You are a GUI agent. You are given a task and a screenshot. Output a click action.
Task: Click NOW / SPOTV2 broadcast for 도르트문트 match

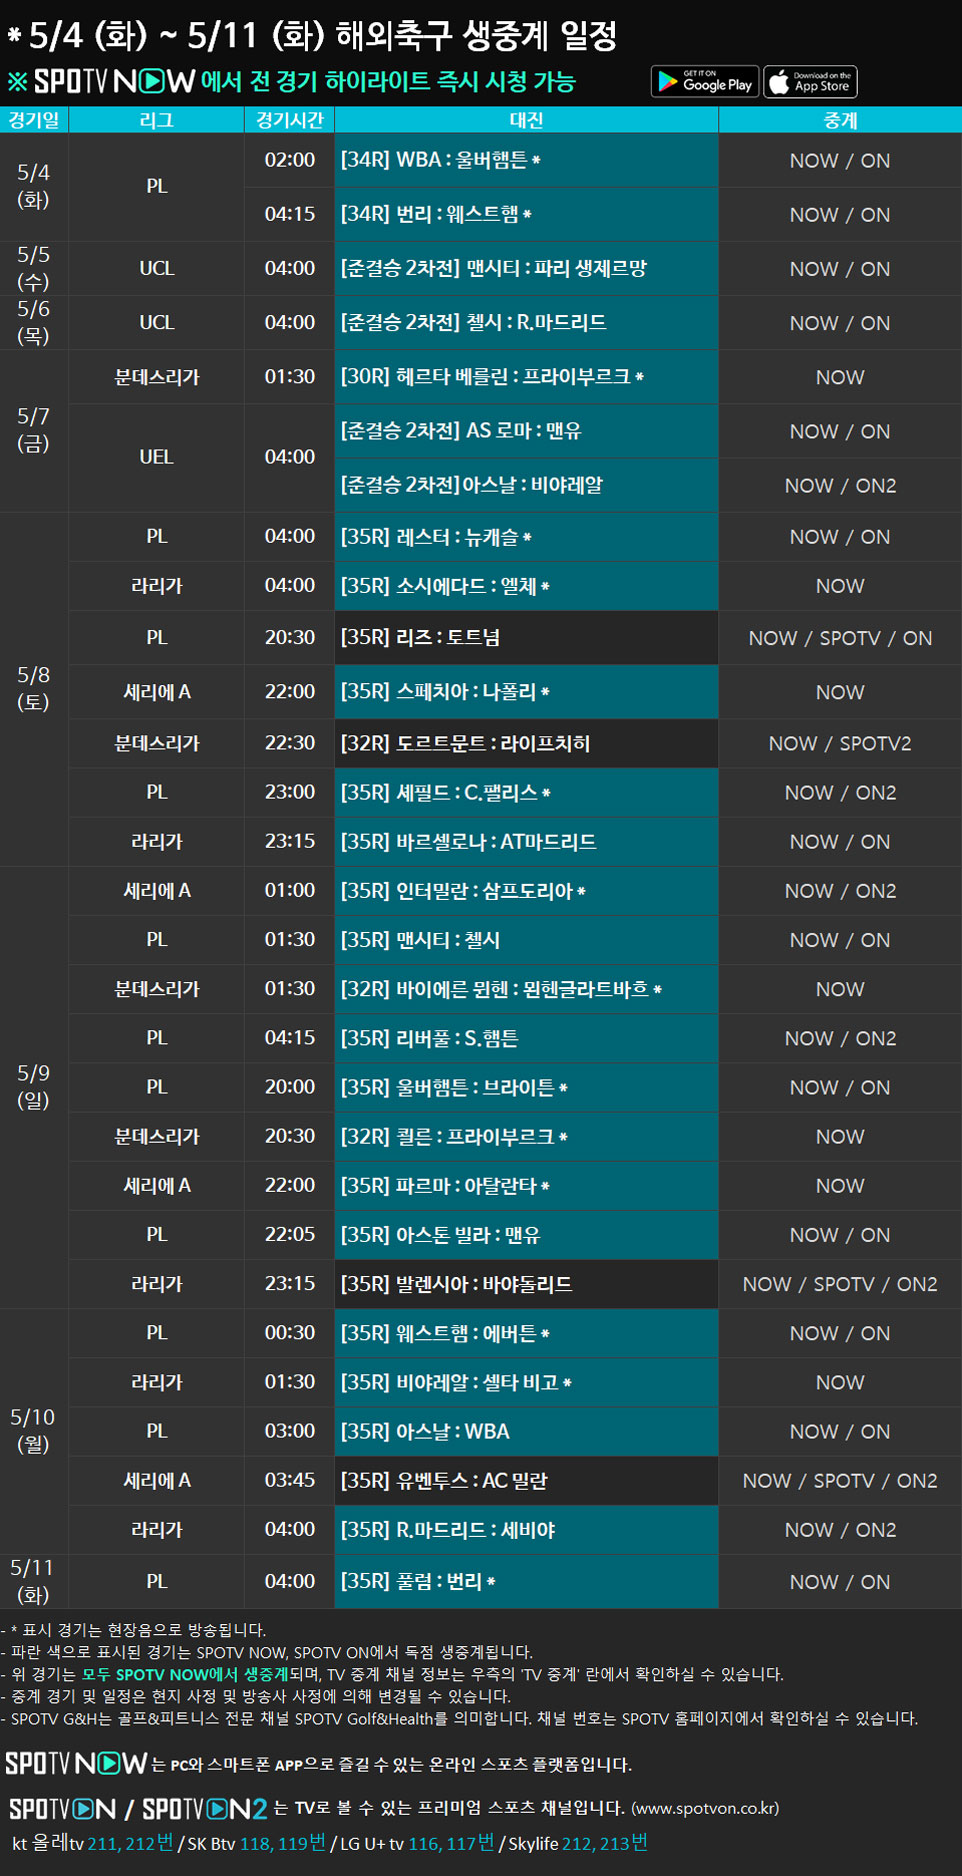pyautogui.click(x=839, y=744)
